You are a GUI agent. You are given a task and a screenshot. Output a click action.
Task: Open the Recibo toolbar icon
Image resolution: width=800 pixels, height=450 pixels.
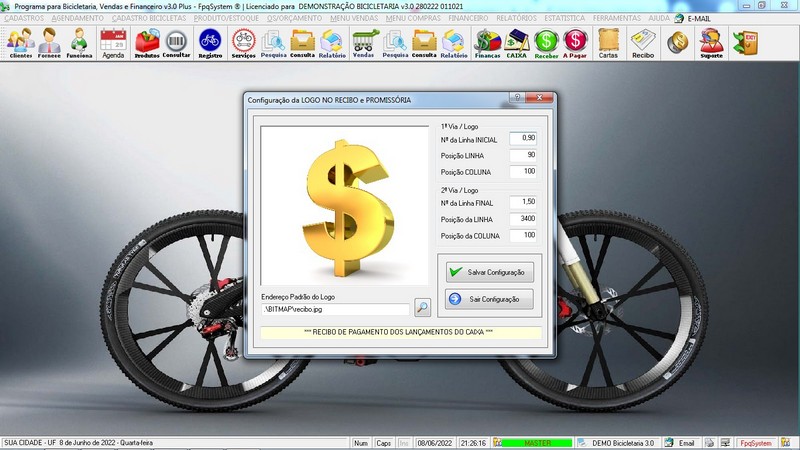[x=643, y=43]
